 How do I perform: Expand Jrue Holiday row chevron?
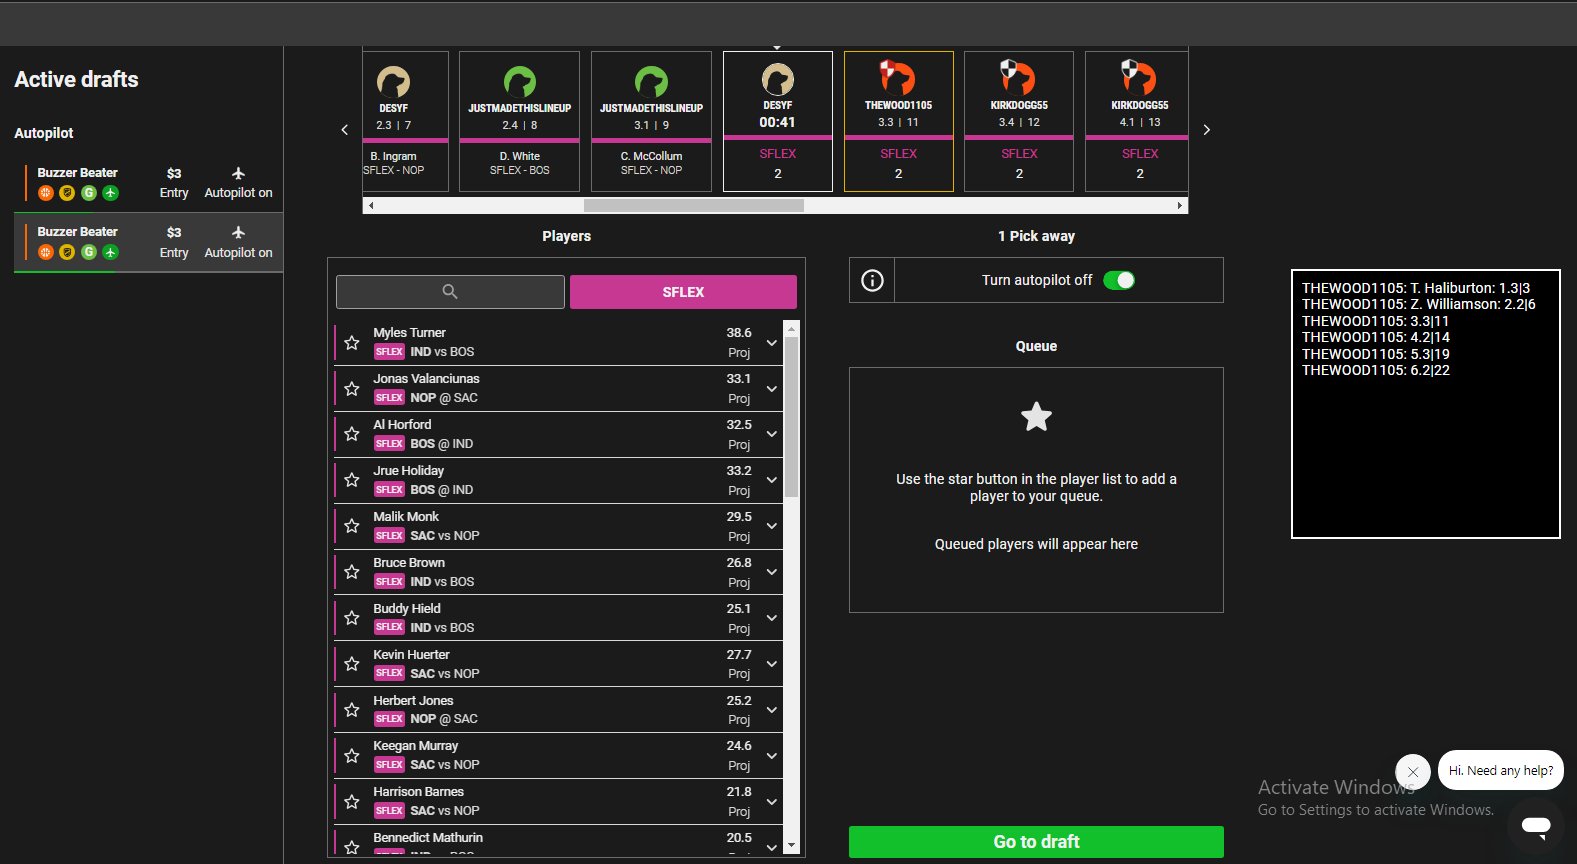(x=772, y=480)
